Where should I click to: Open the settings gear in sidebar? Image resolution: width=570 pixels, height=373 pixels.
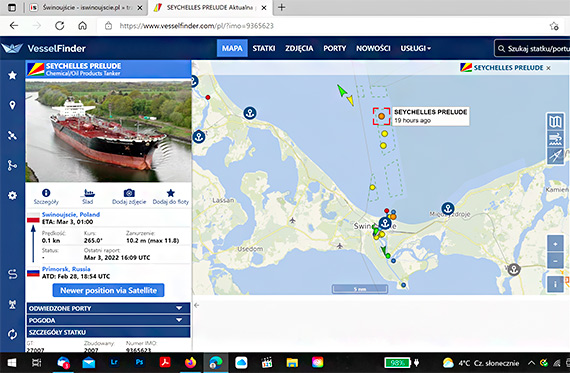[x=12, y=196]
